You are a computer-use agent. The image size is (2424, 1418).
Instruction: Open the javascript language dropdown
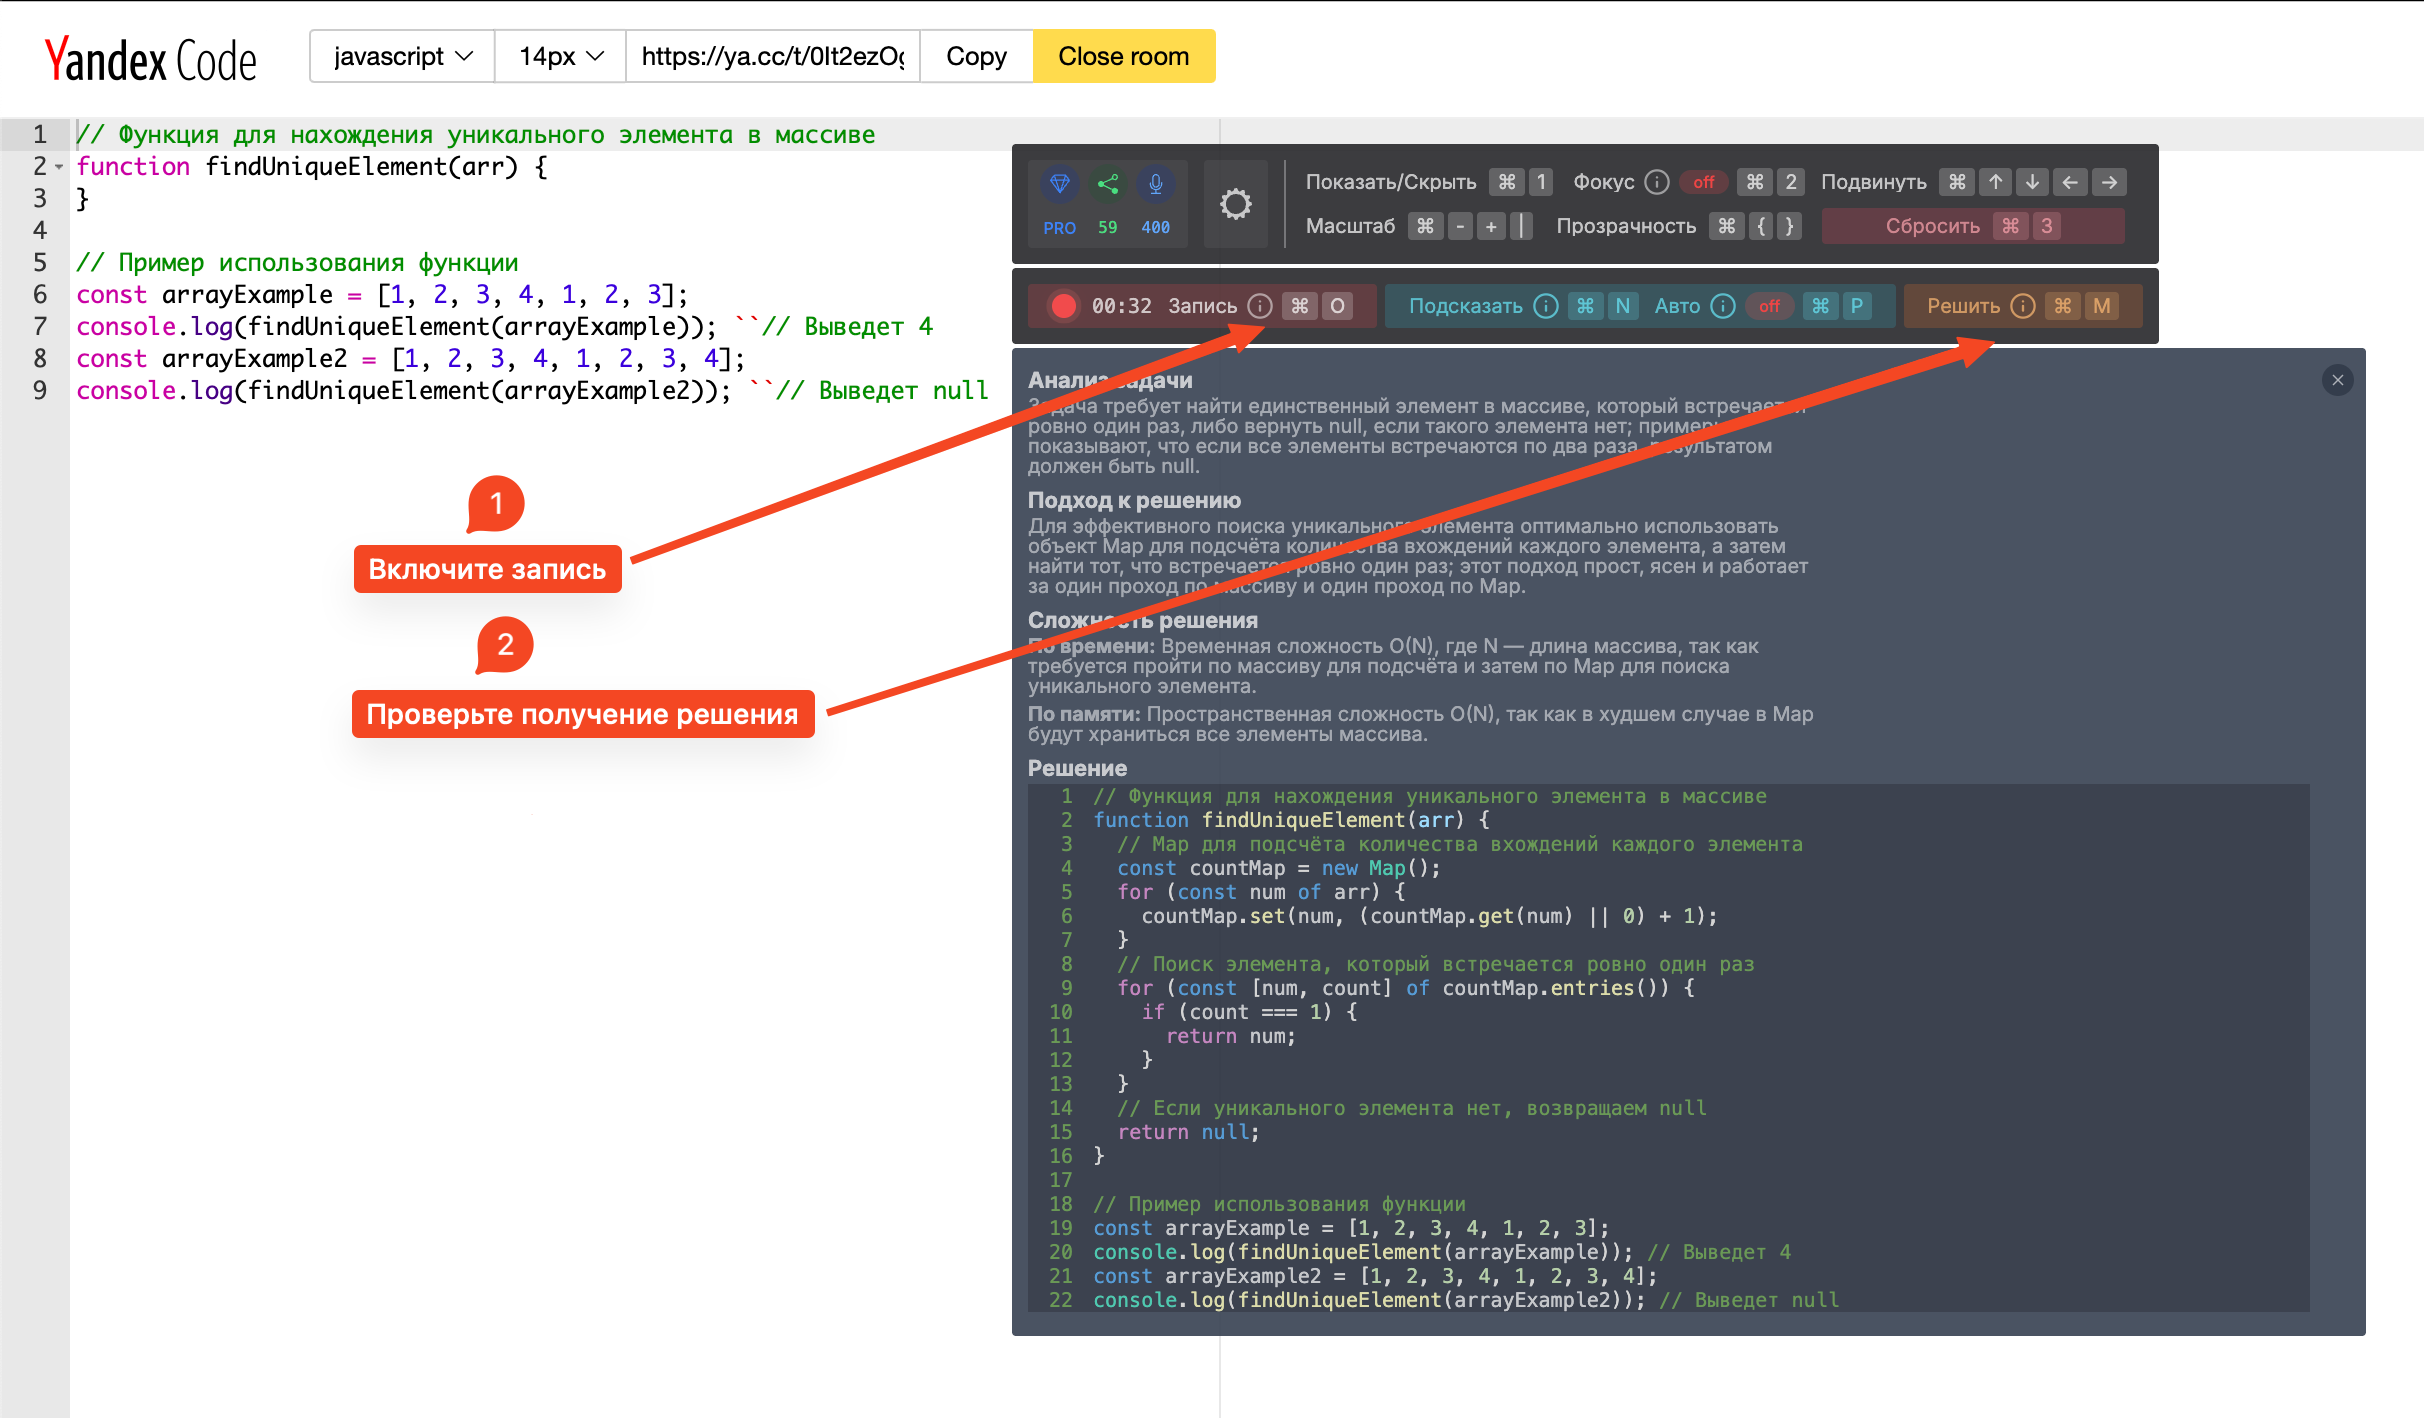tap(402, 56)
